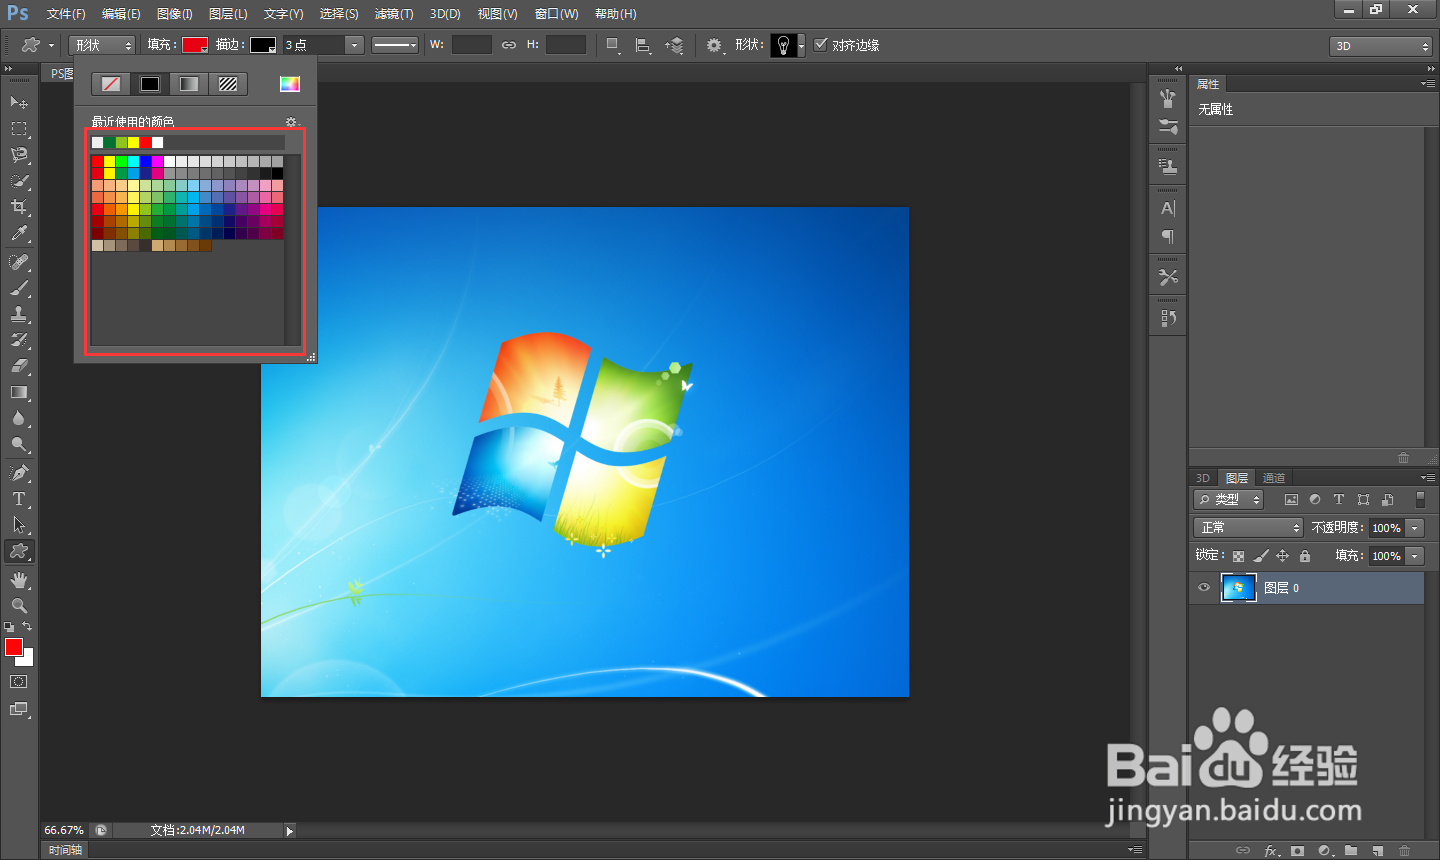Click the link width and height icon
This screenshot has height=860, width=1440.
pyautogui.click(x=509, y=45)
